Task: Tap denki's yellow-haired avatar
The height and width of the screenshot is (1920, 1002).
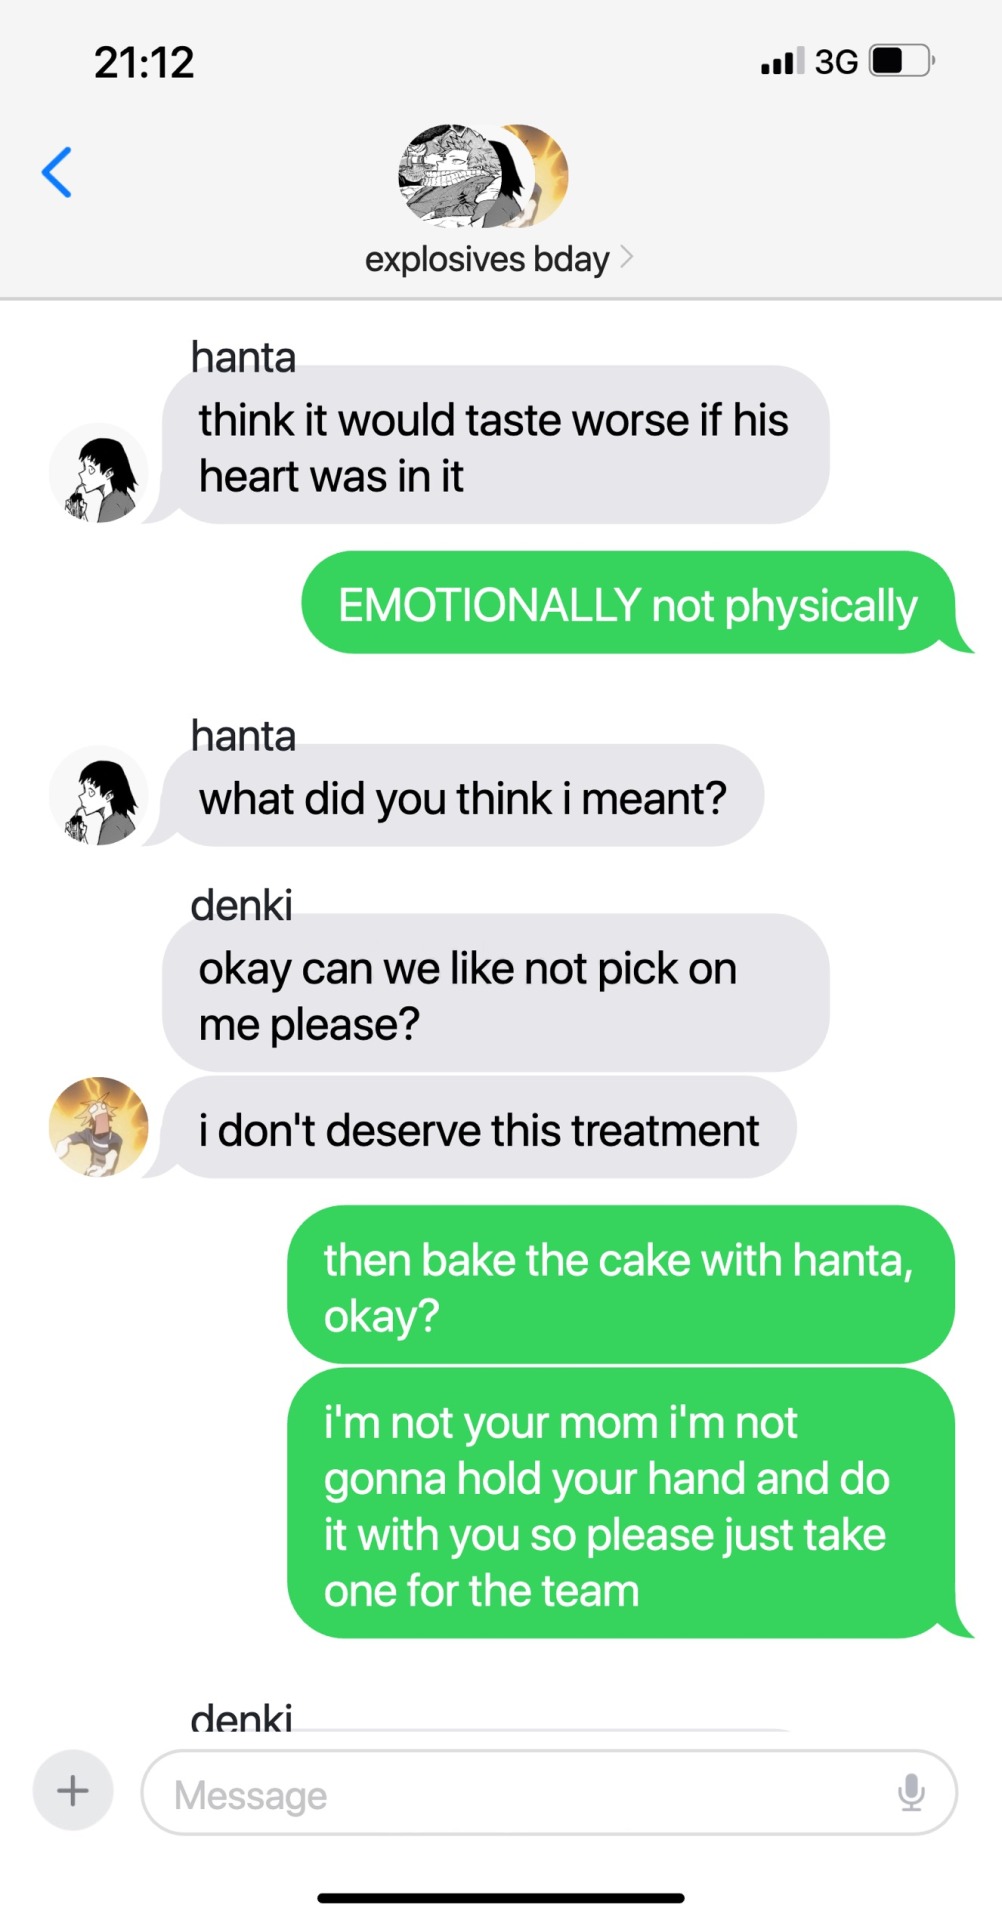Action: click(99, 1126)
